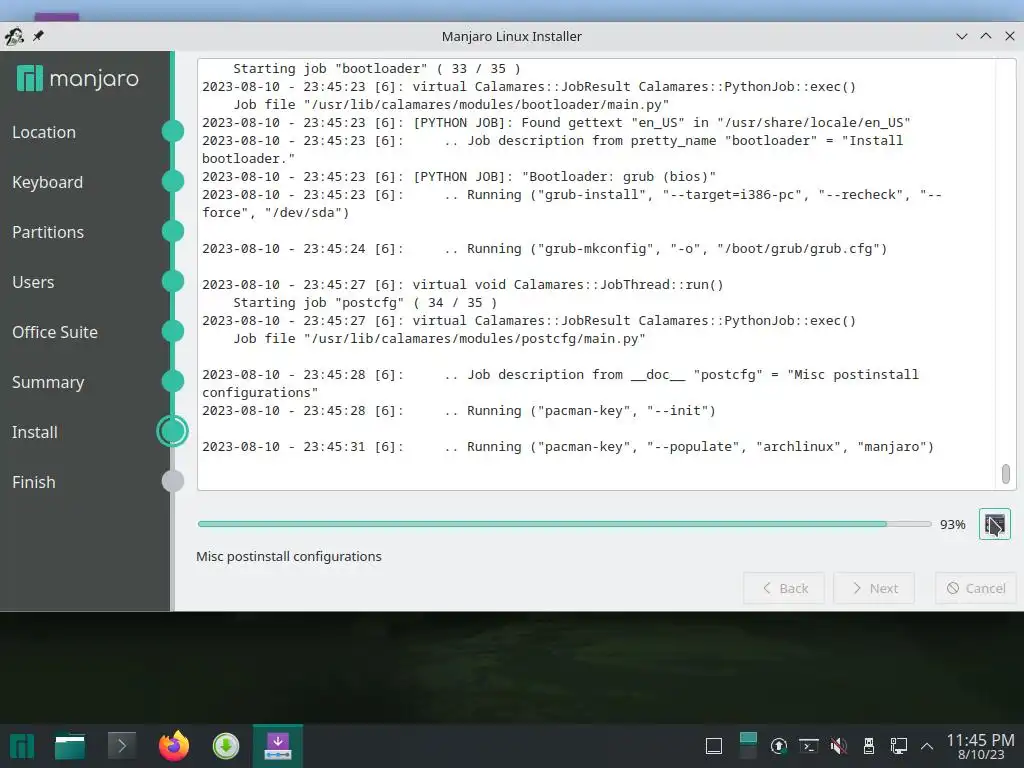
Task: Click the Manjaro logo in sidebar
Action: 77,78
